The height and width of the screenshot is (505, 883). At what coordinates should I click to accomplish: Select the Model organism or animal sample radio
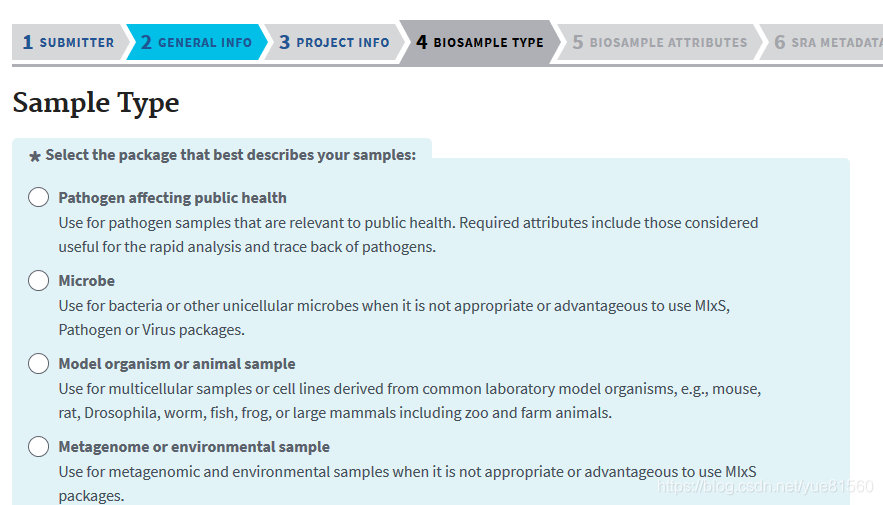pyautogui.click(x=39, y=364)
